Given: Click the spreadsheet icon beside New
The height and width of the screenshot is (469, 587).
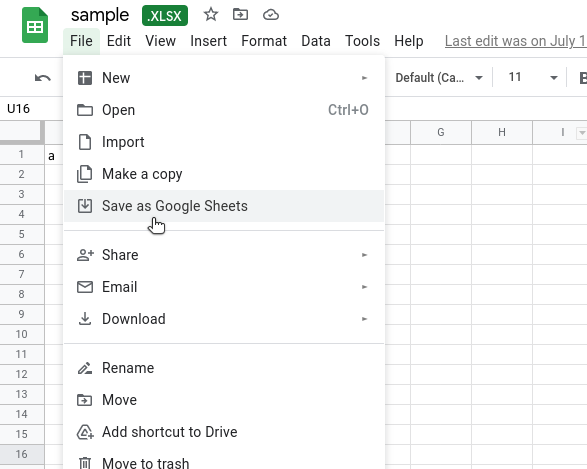Looking at the screenshot, I should coord(85,78).
